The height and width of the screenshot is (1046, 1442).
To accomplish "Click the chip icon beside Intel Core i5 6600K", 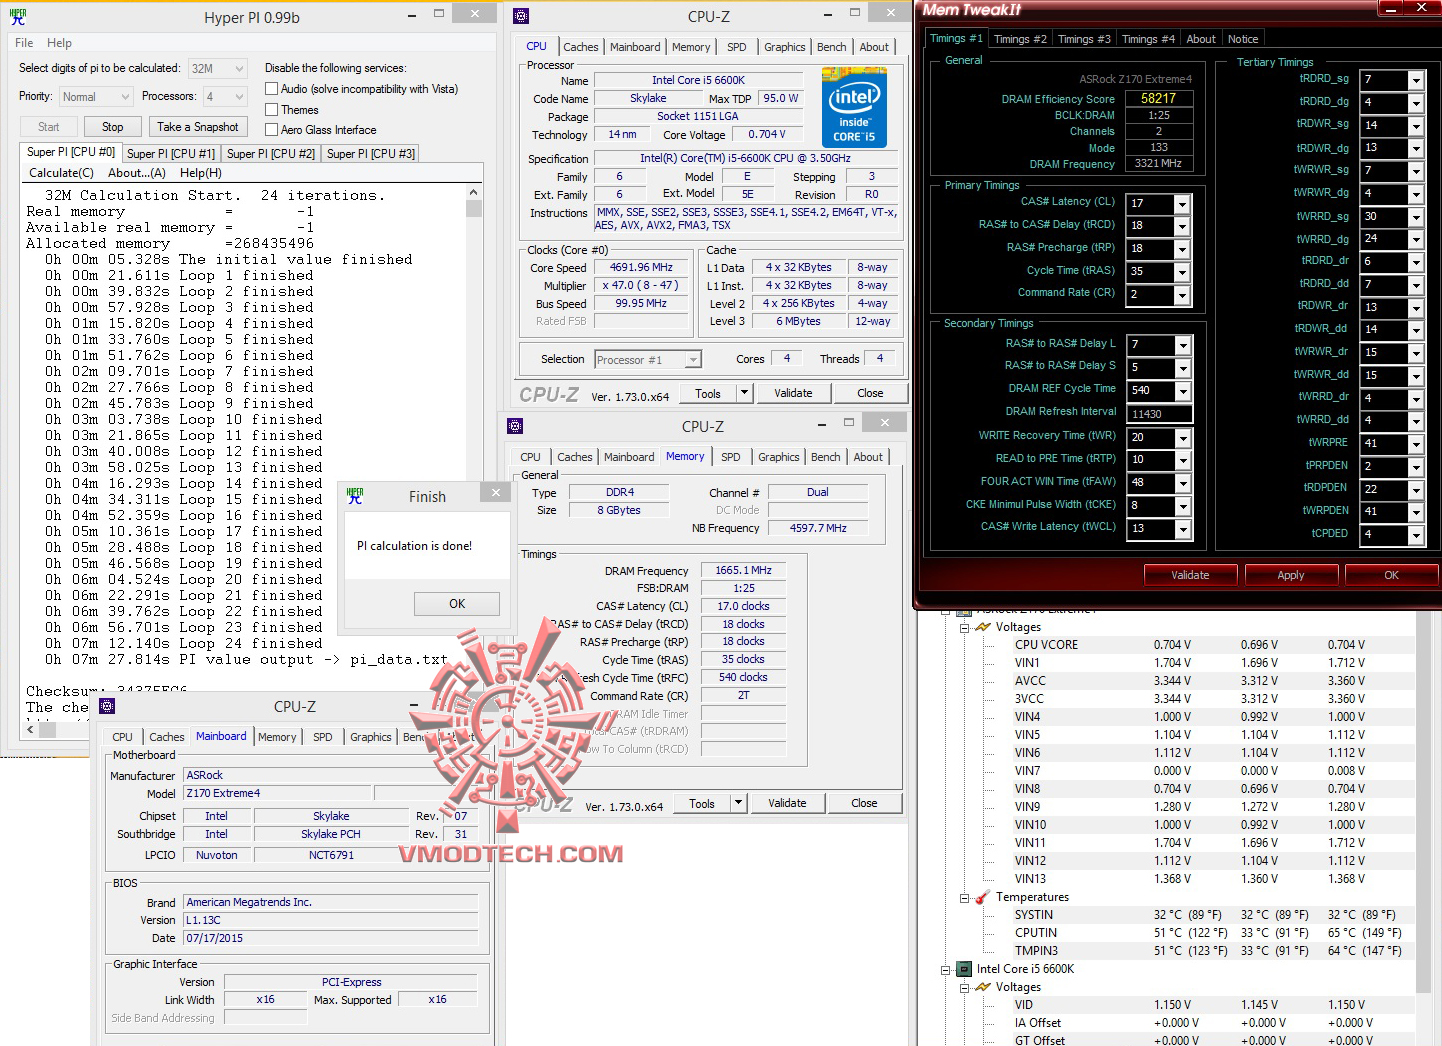I will pos(964,969).
